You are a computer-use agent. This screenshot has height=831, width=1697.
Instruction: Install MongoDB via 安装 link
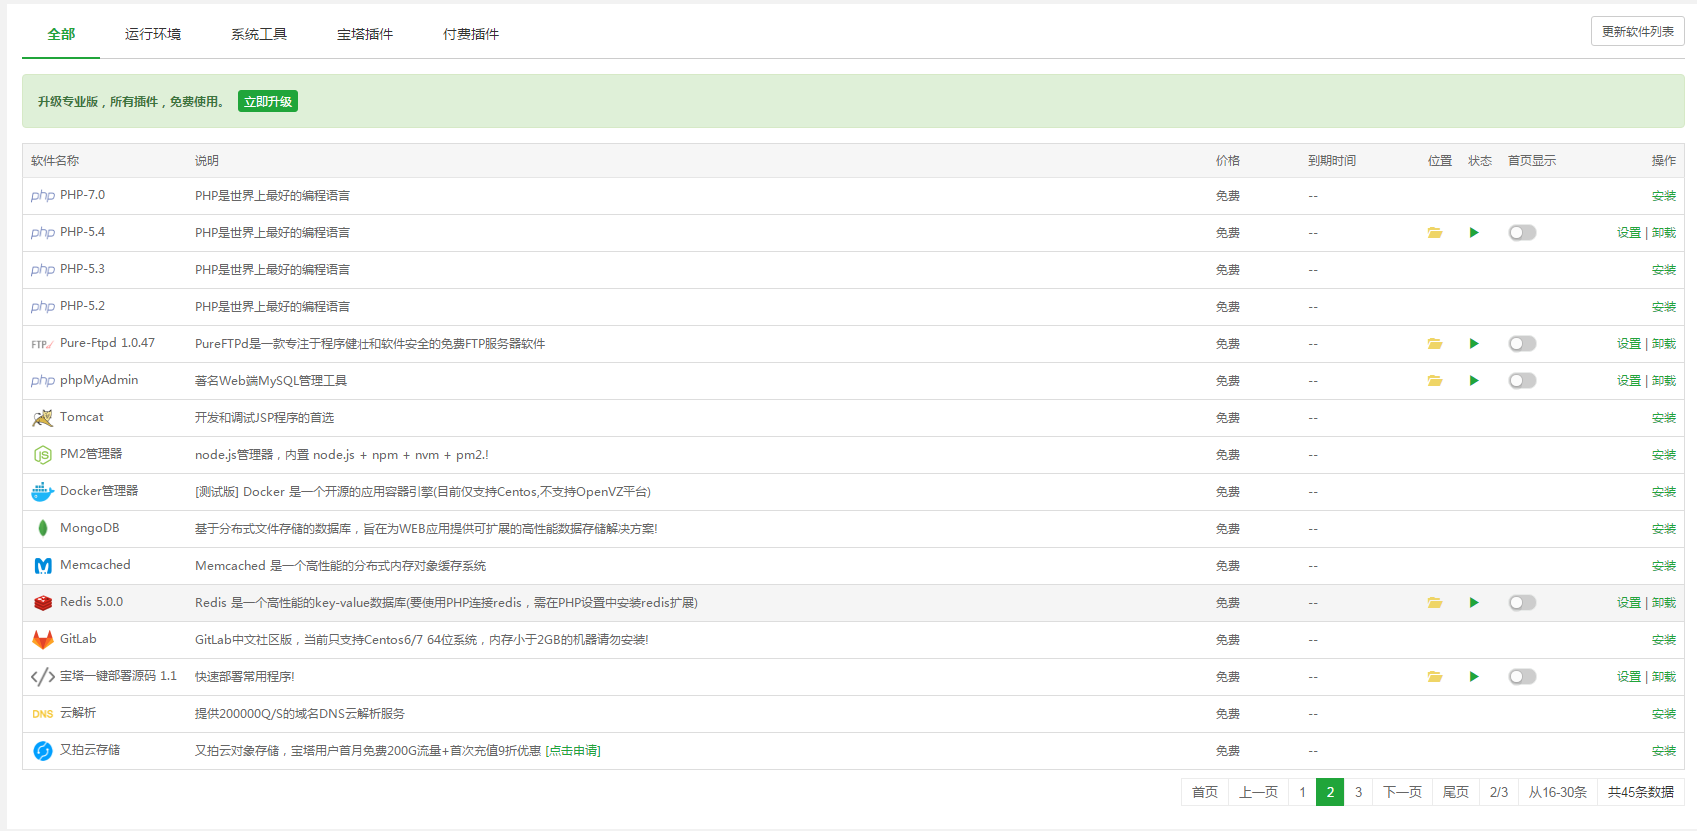(x=1664, y=529)
